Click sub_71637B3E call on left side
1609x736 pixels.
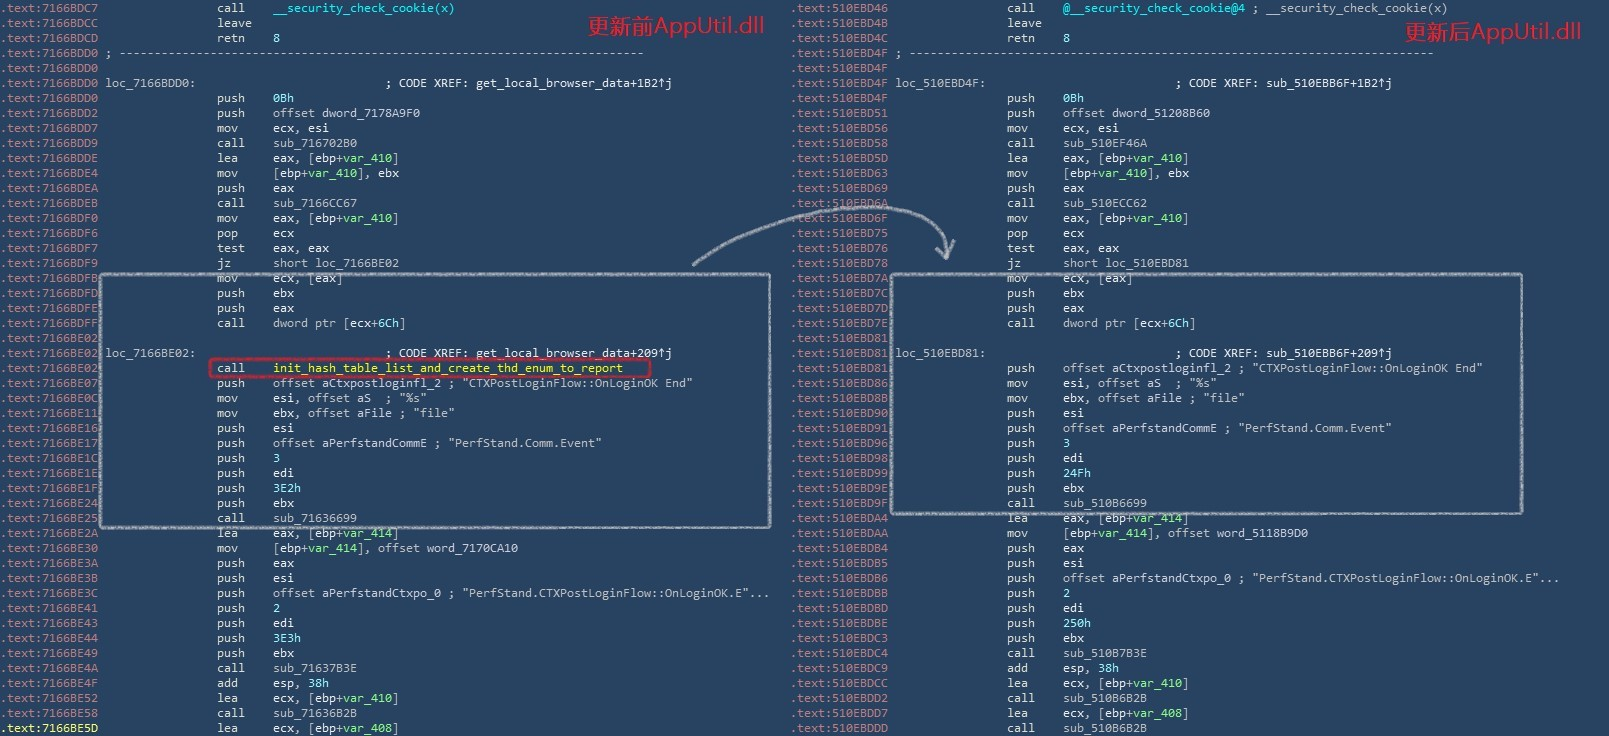click(314, 668)
